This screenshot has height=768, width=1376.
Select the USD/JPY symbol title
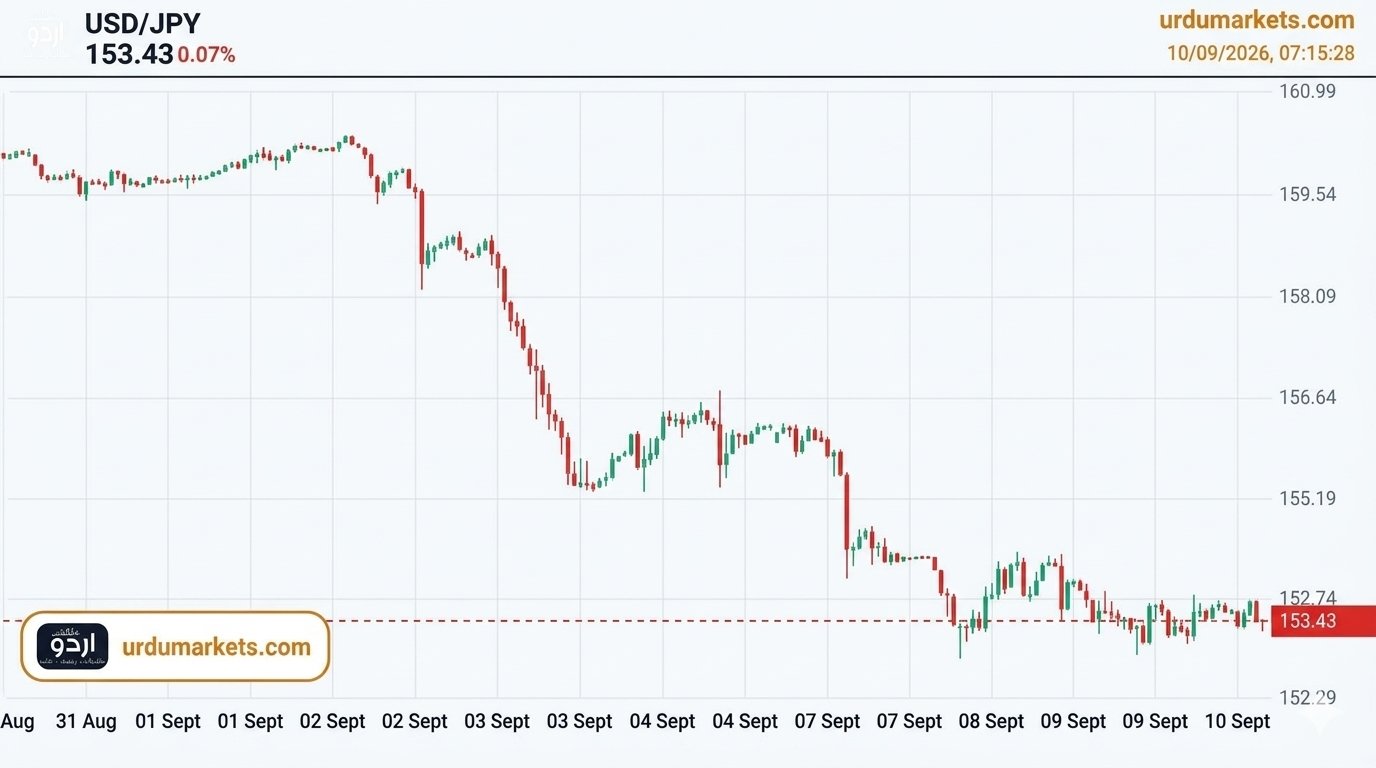pyautogui.click(x=142, y=22)
